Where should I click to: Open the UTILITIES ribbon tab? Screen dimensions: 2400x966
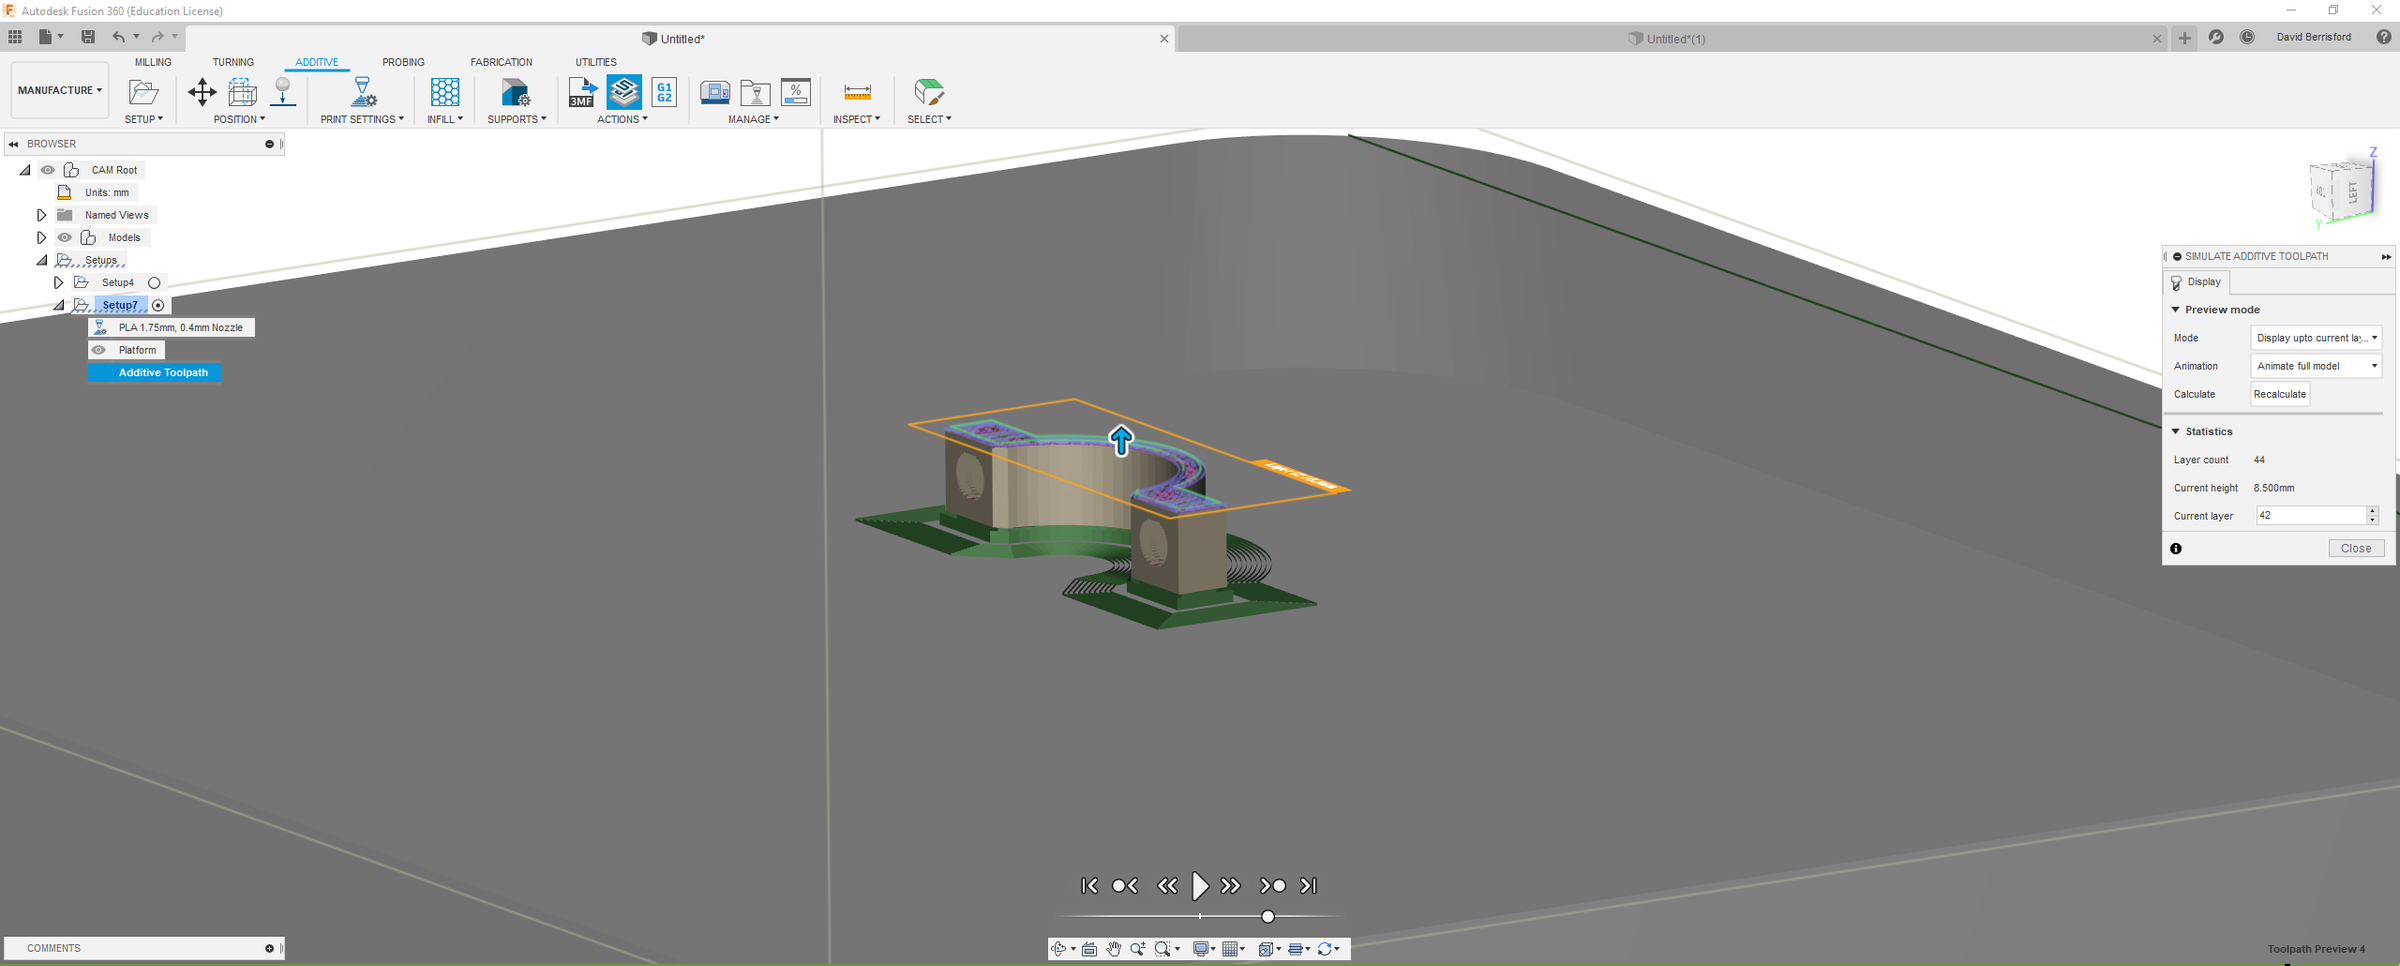(595, 61)
